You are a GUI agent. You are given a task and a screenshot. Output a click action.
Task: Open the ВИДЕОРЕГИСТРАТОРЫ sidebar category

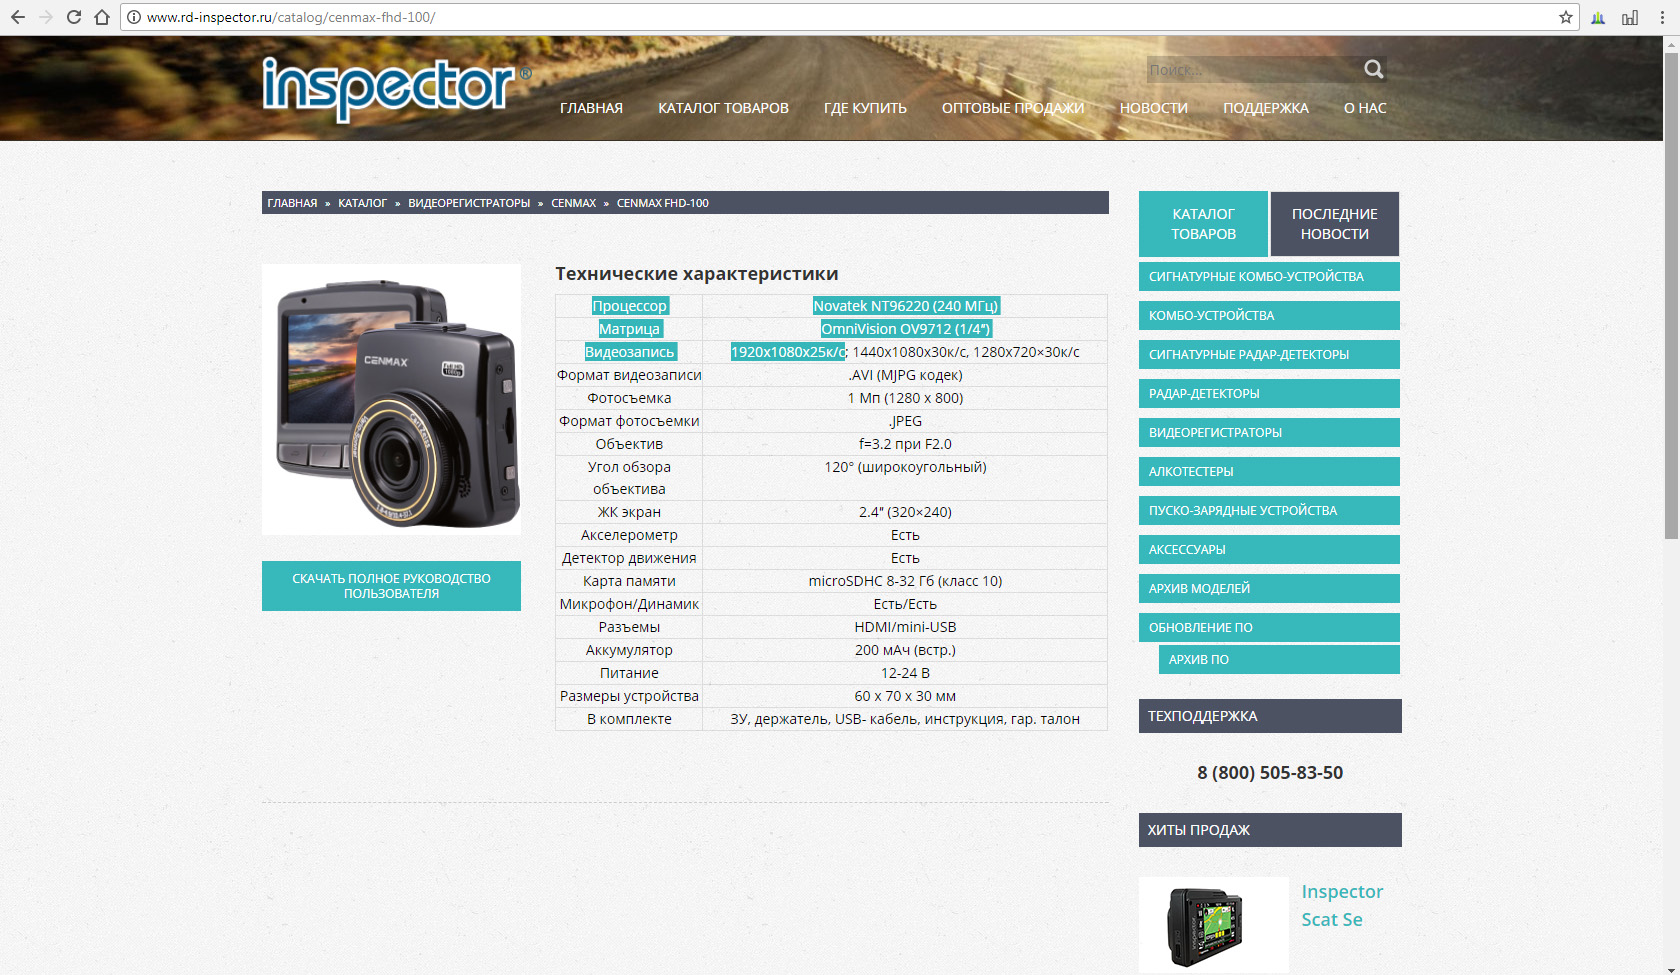coord(1268,433)
